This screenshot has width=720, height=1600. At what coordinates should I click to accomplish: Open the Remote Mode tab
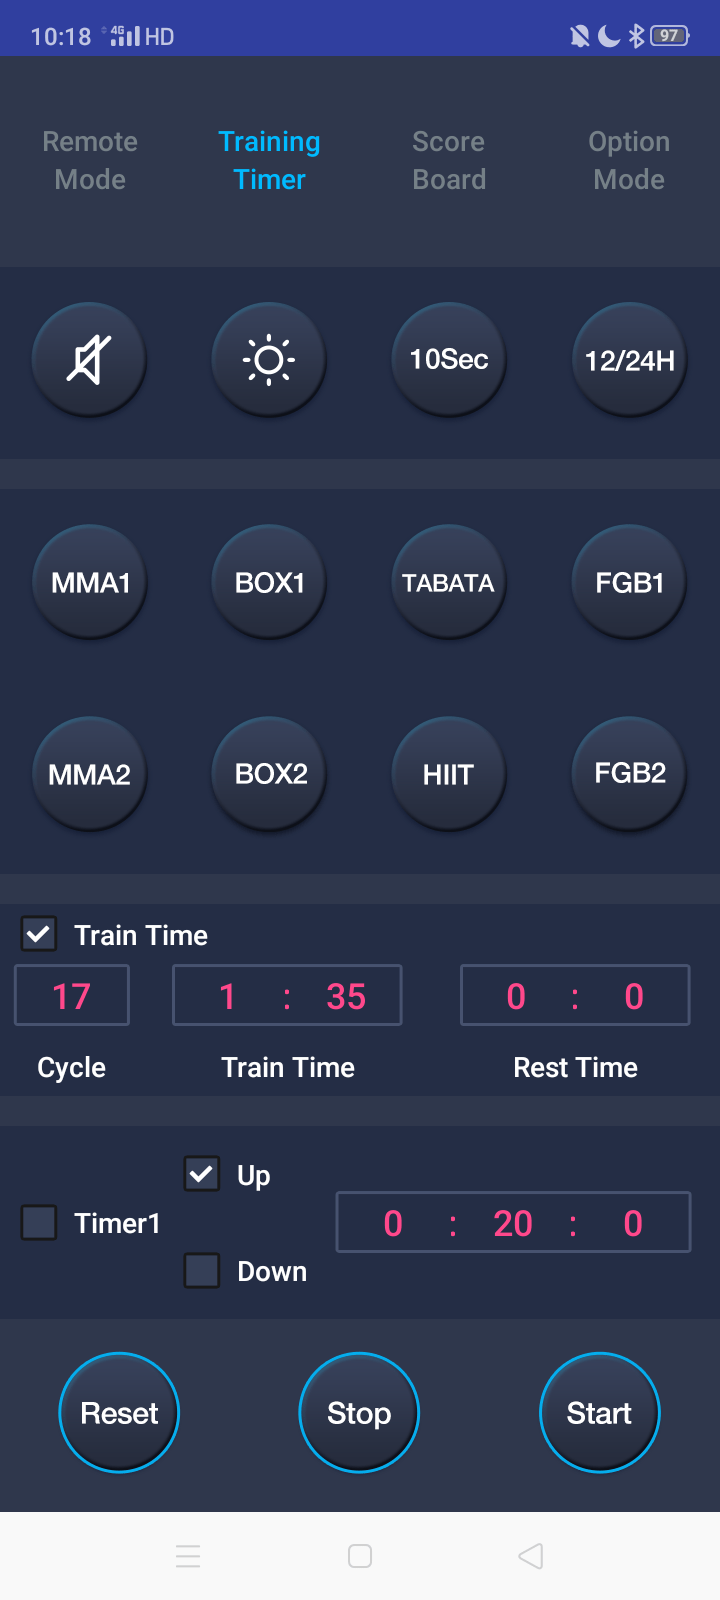pyautogui.click(x=90, y=160)
